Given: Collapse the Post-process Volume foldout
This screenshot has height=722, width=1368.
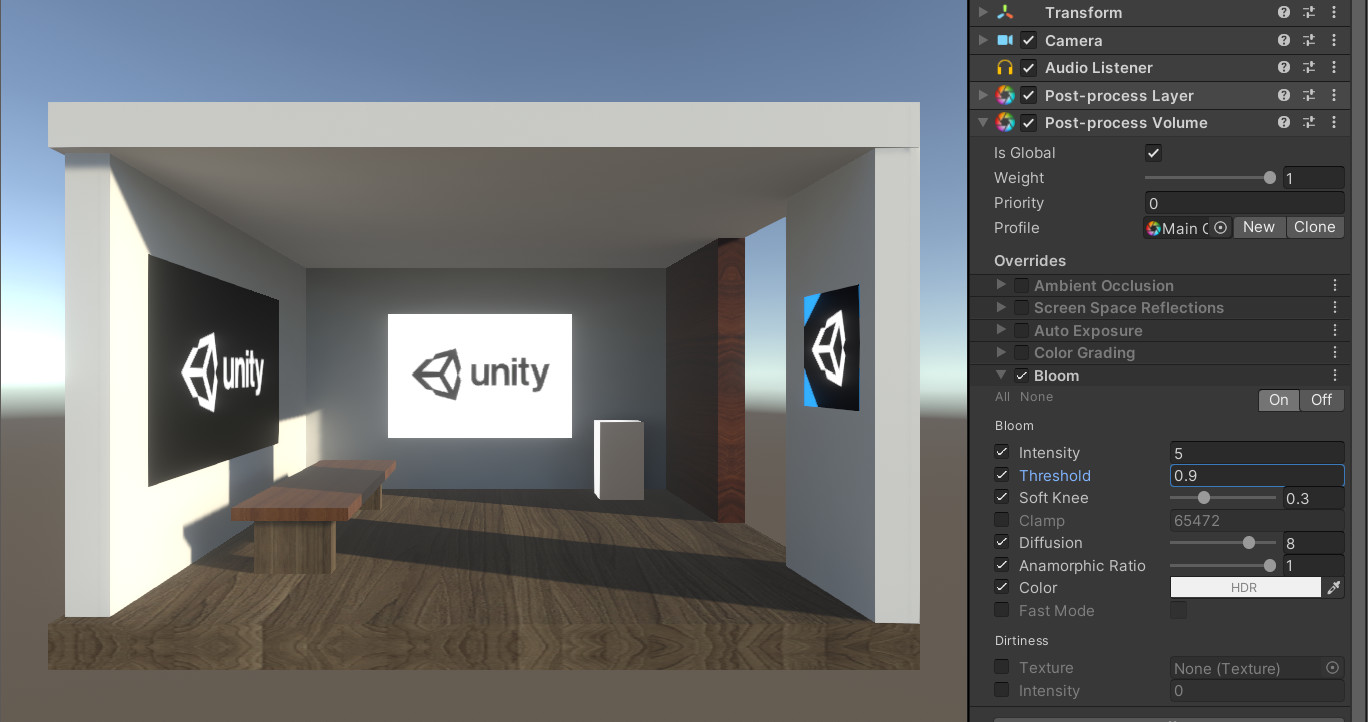Looking at the screenshot, I should (983, 123).
